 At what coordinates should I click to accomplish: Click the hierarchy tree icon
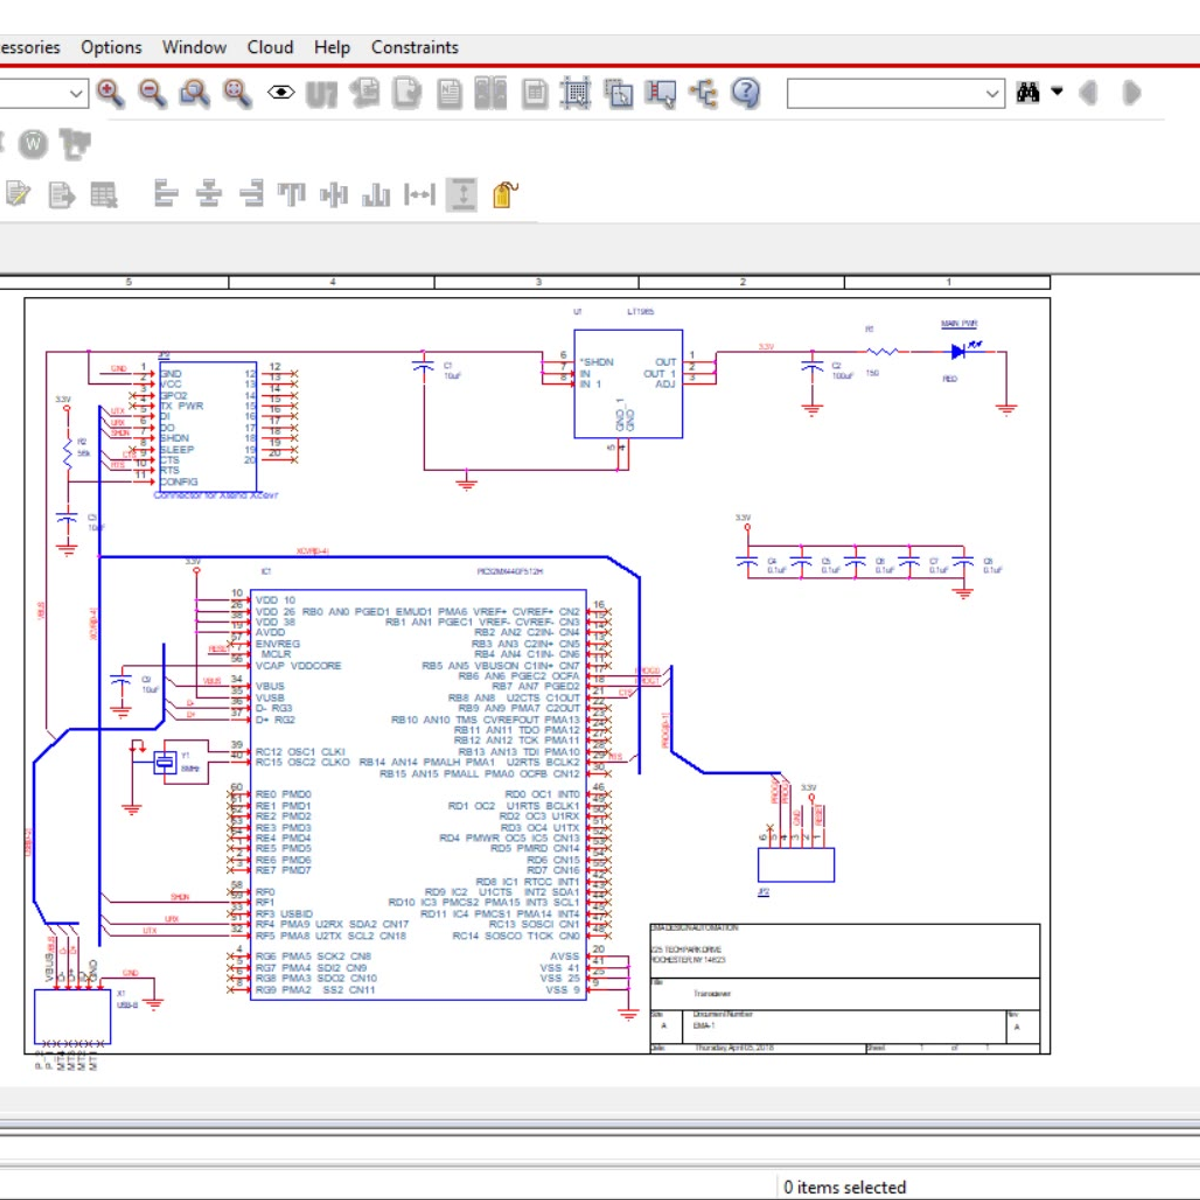coord(704,93)
